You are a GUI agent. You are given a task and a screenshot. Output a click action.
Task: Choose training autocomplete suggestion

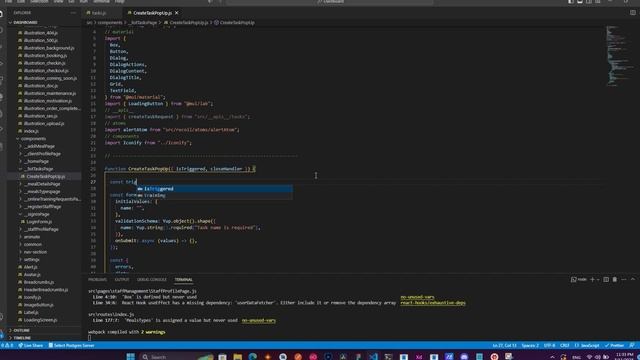pos(214,196)
